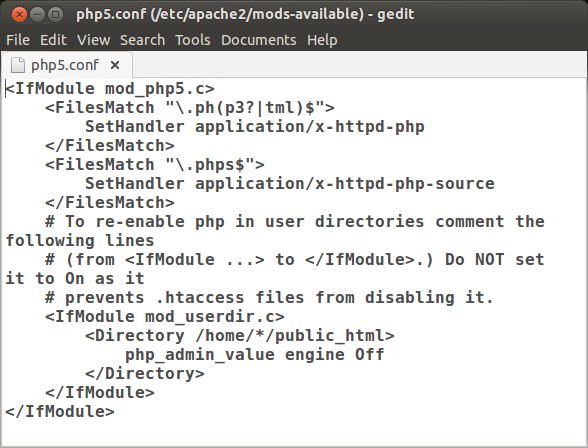Open the Edit menu

click(53, 40)
